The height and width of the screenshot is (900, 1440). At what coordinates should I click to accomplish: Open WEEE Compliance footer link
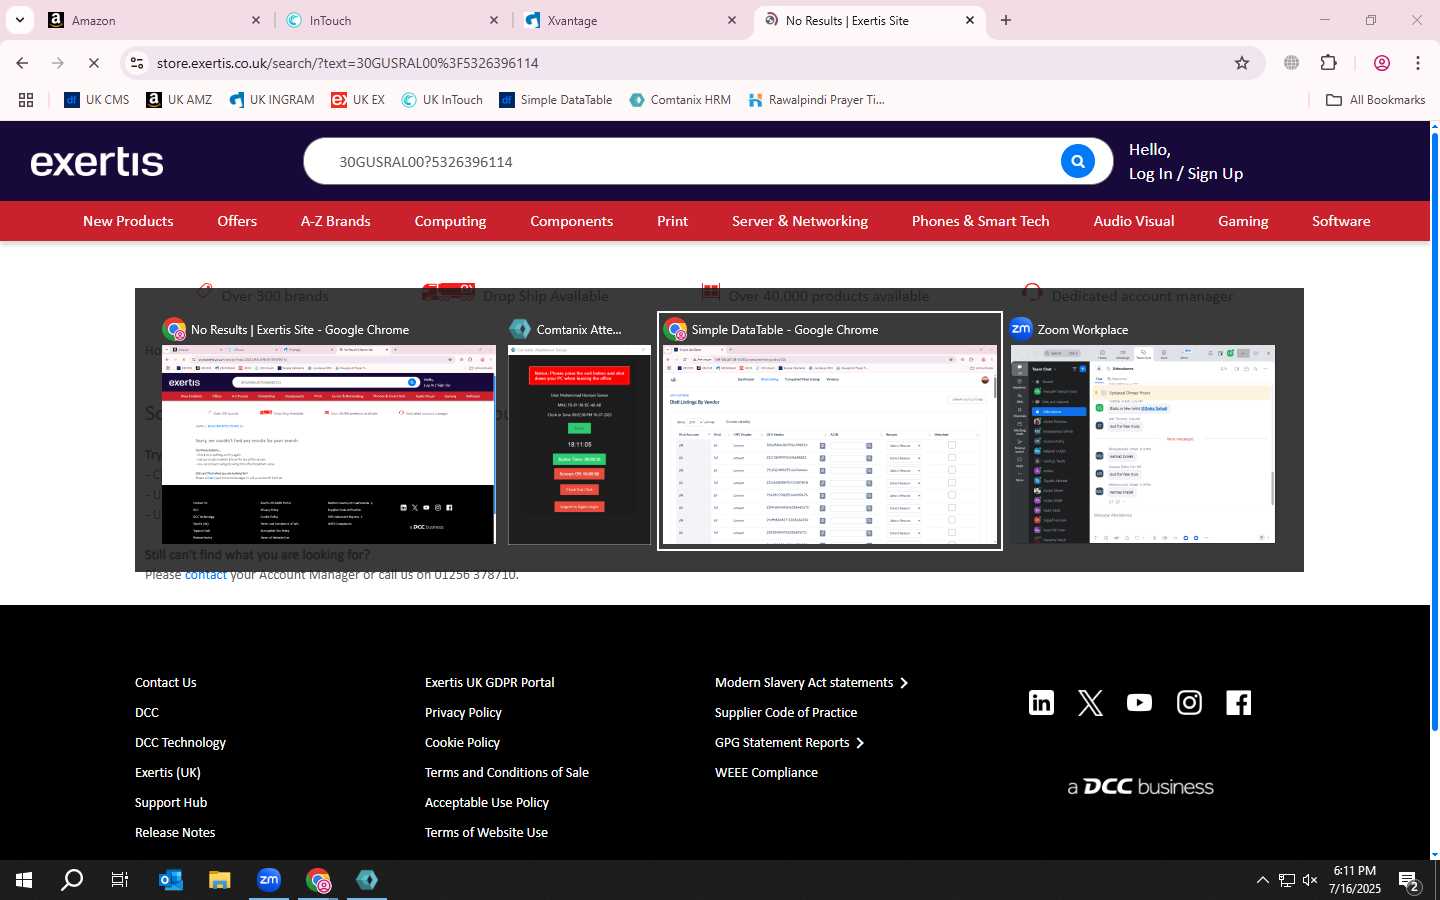pos(766,772)
